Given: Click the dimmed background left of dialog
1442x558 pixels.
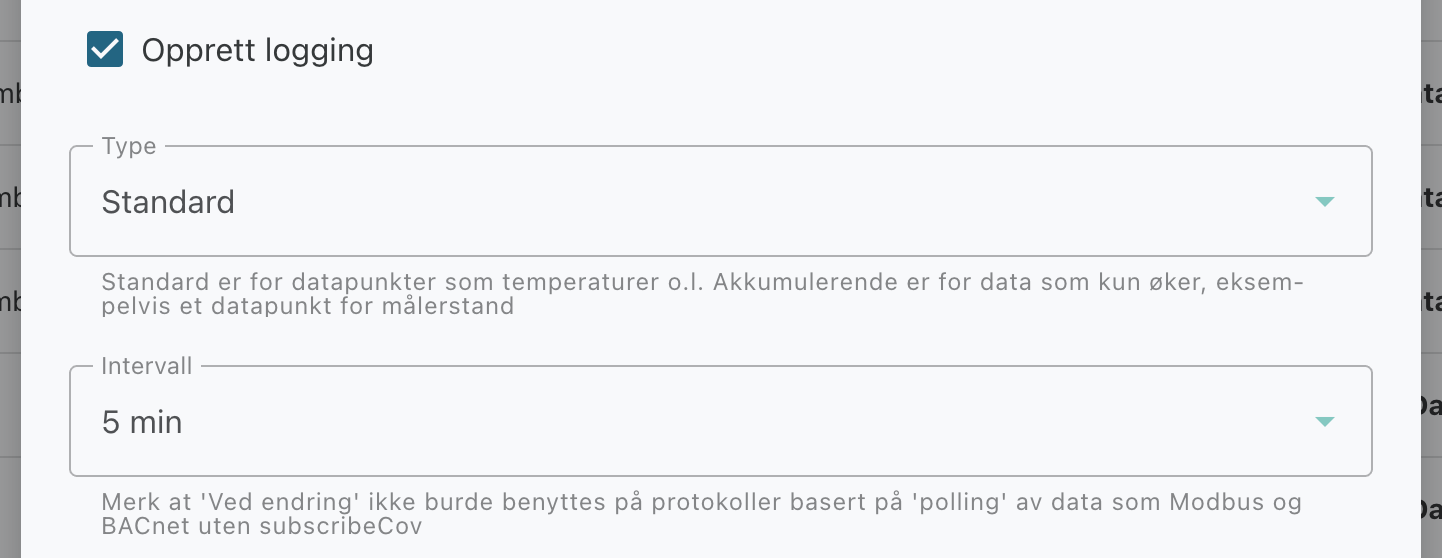Looking at the screenshot, I should pos(10,280).
